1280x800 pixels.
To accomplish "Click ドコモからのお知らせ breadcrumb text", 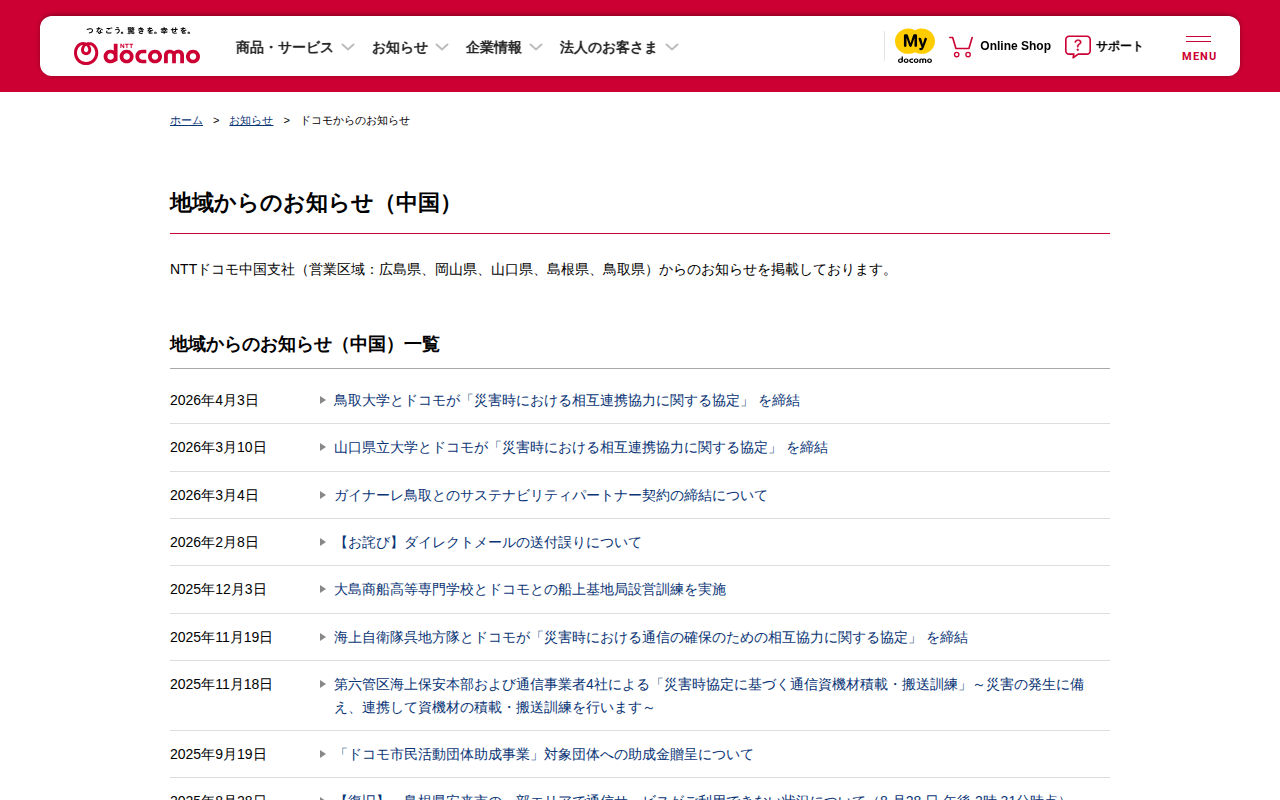I will point(355,120).
